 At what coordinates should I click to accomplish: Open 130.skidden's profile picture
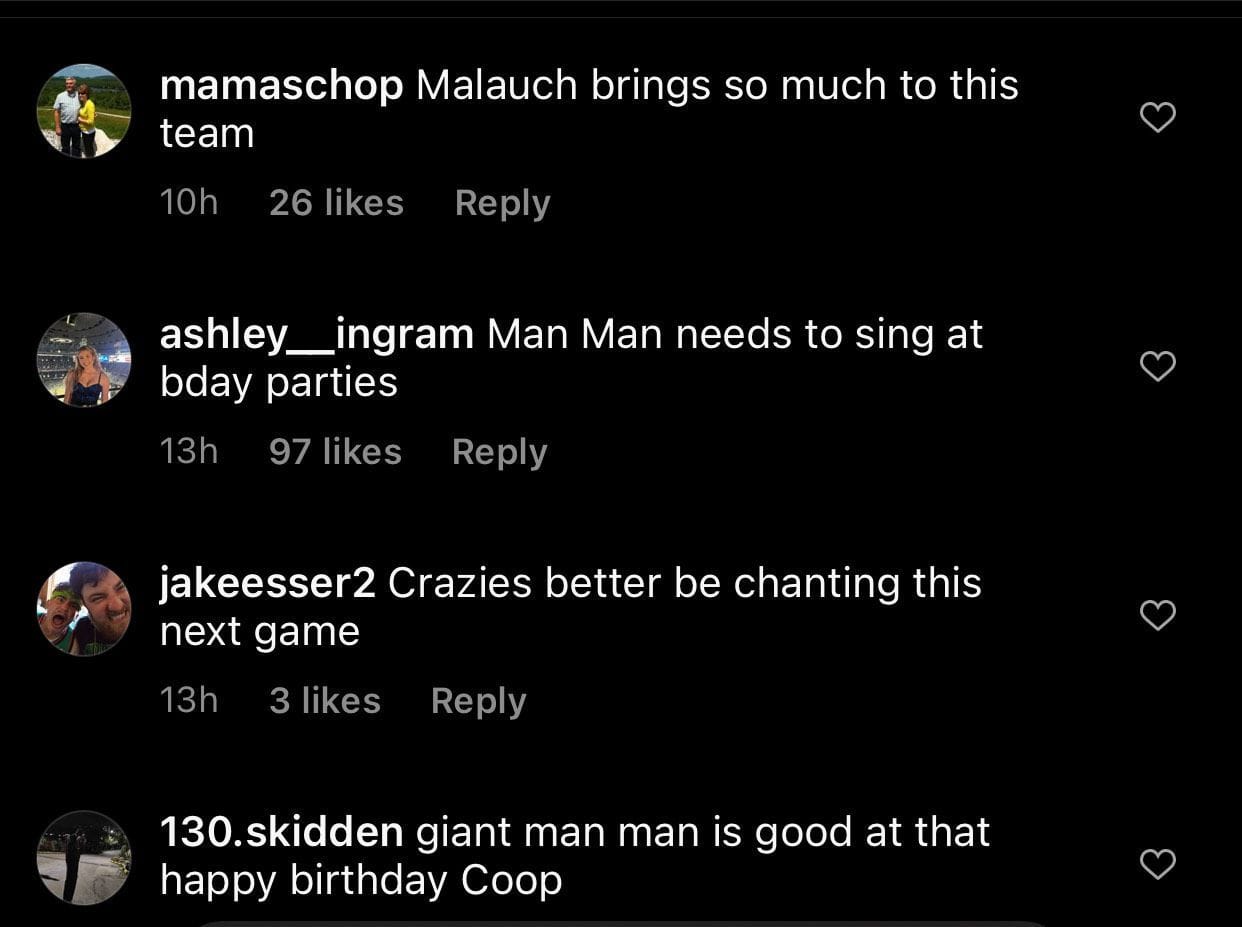(84, 858)
